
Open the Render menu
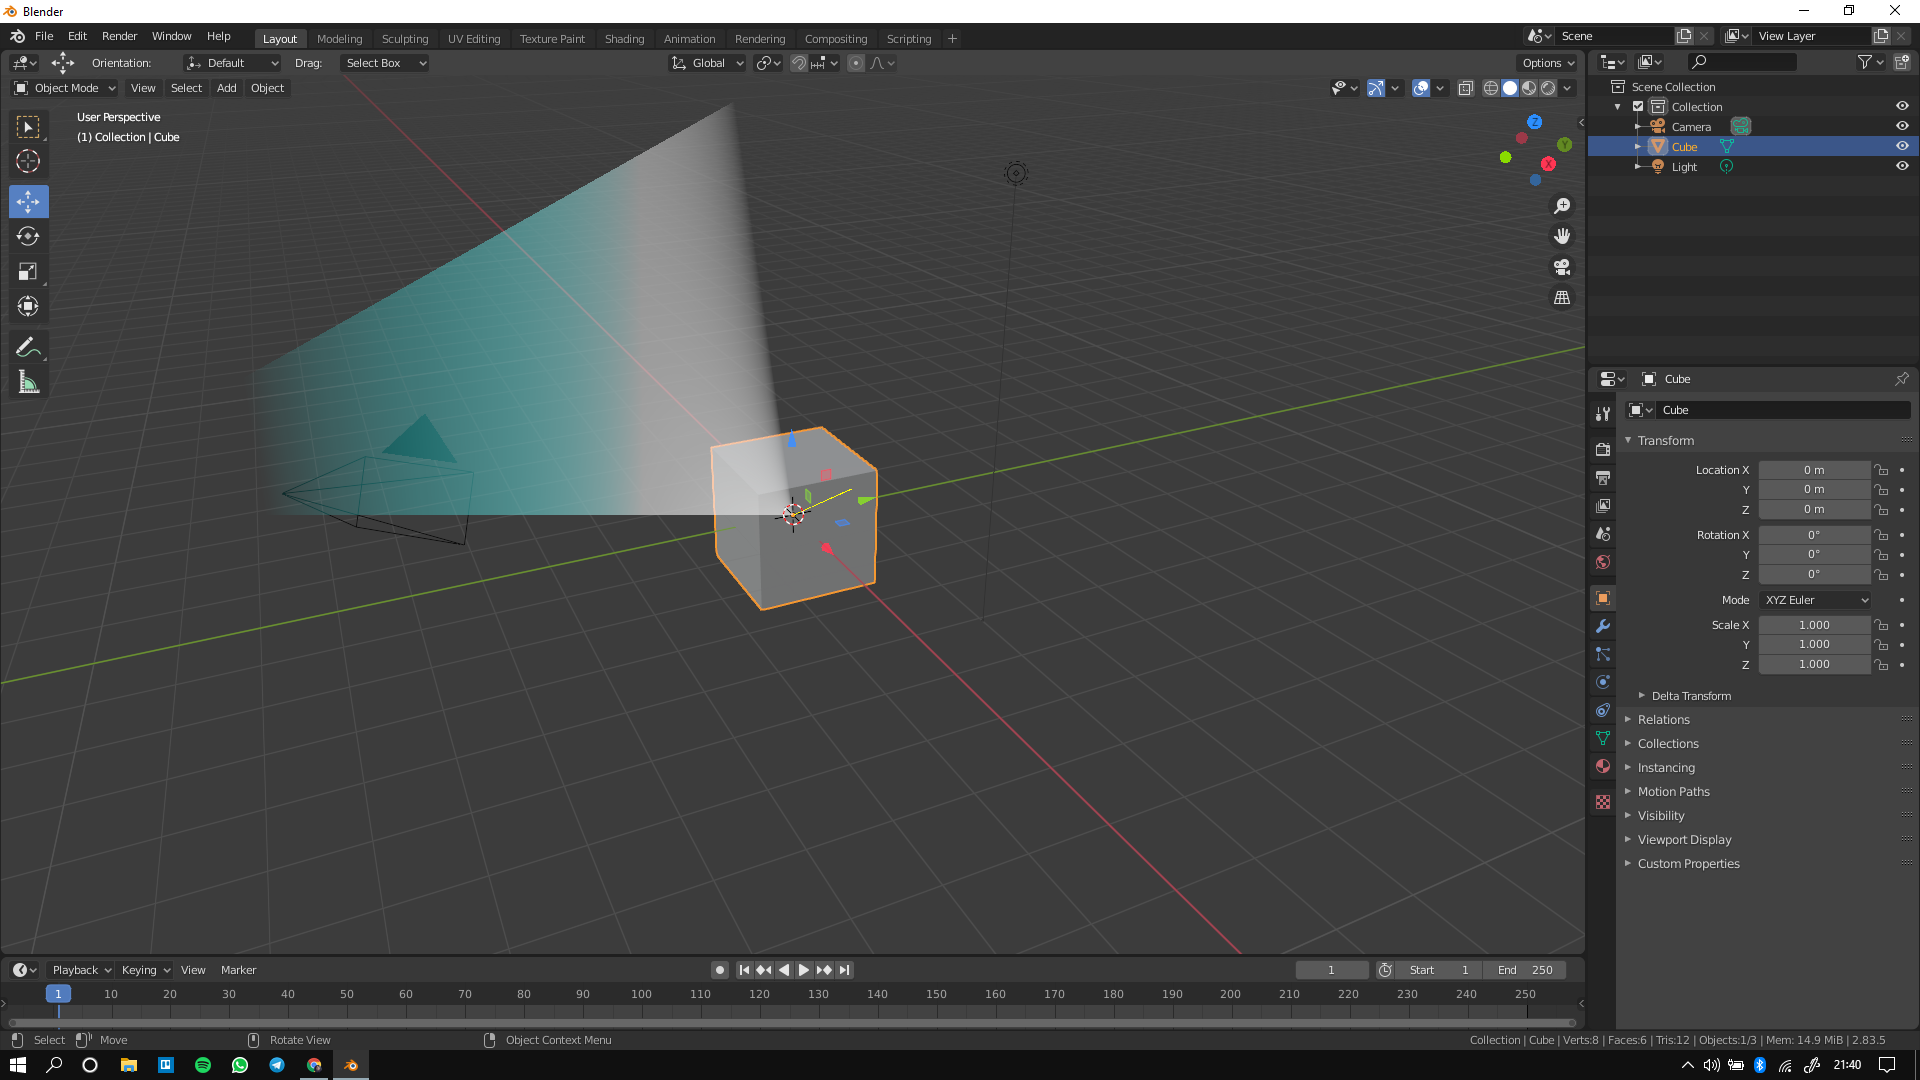119,36
